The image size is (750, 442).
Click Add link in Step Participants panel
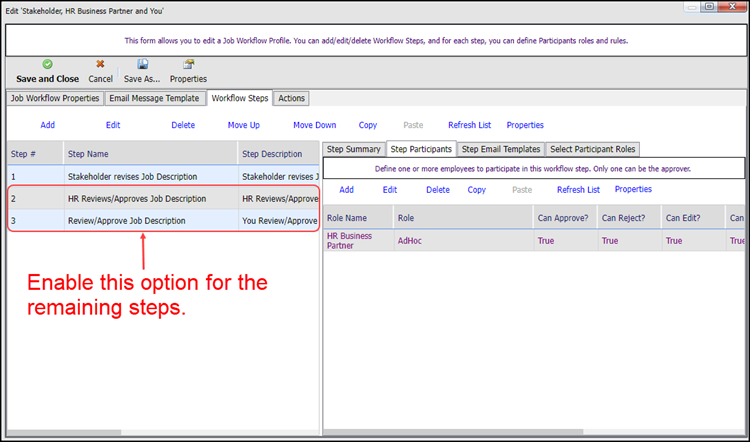click(x=346, y=190)
